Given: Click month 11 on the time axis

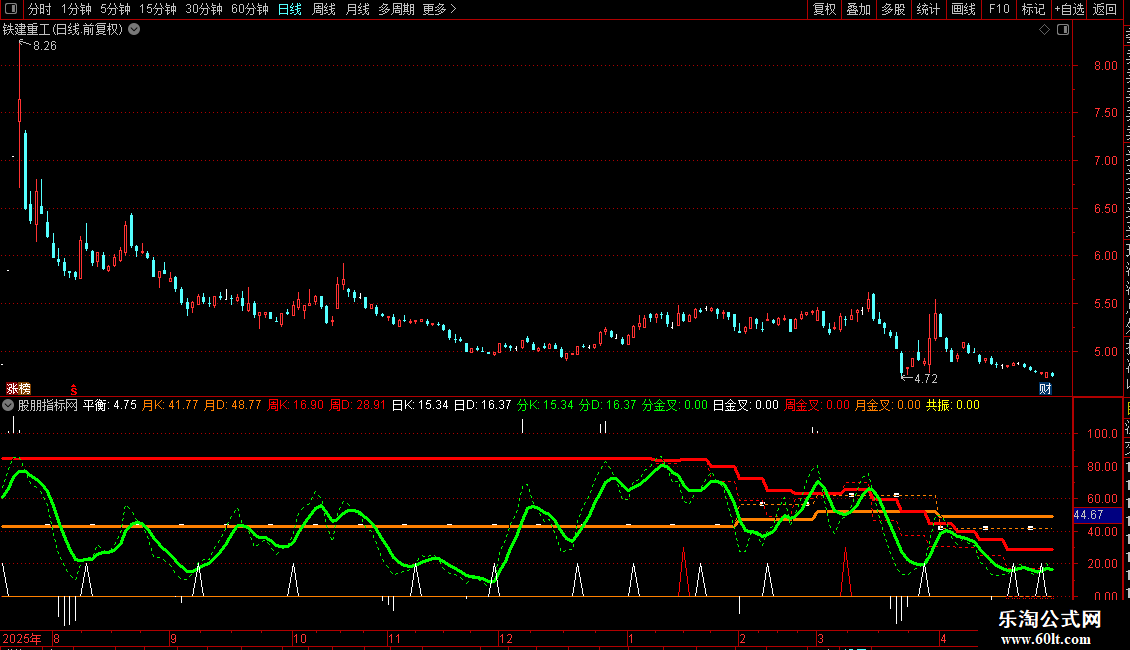Looking at the screenshot, I should tap(394, 639).
